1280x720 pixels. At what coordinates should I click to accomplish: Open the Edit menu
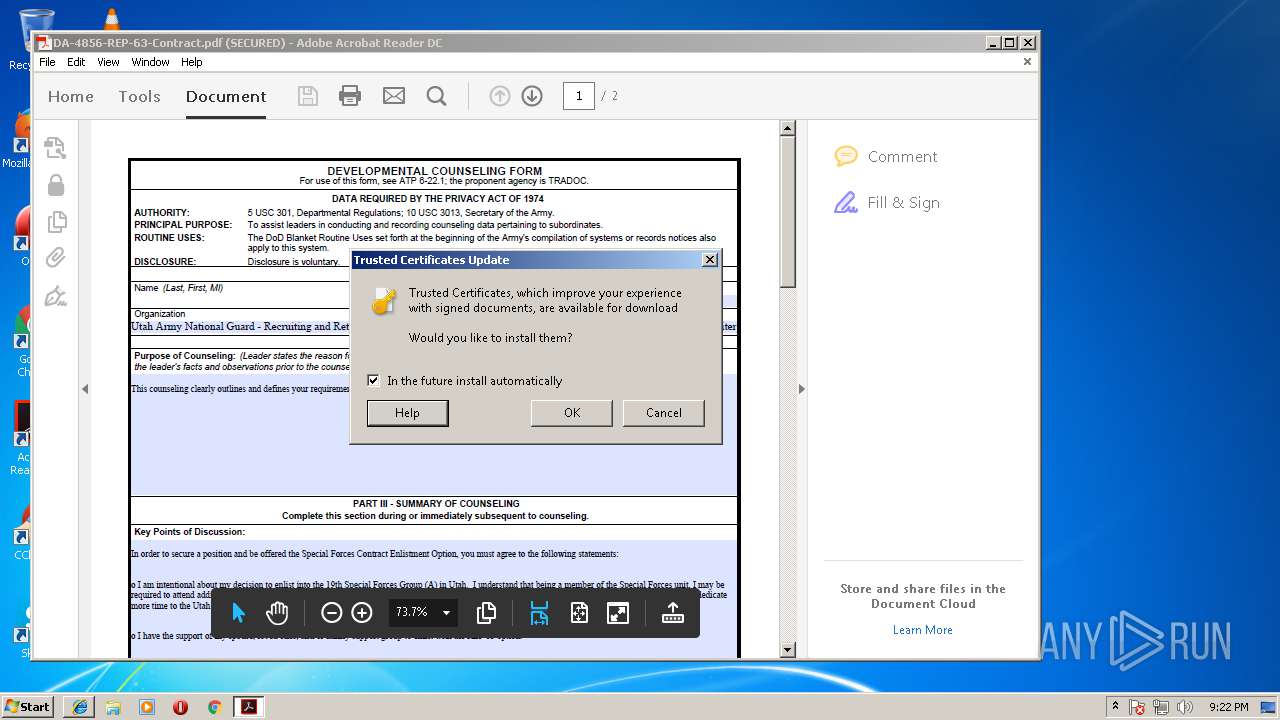click(x=76, y=62)
